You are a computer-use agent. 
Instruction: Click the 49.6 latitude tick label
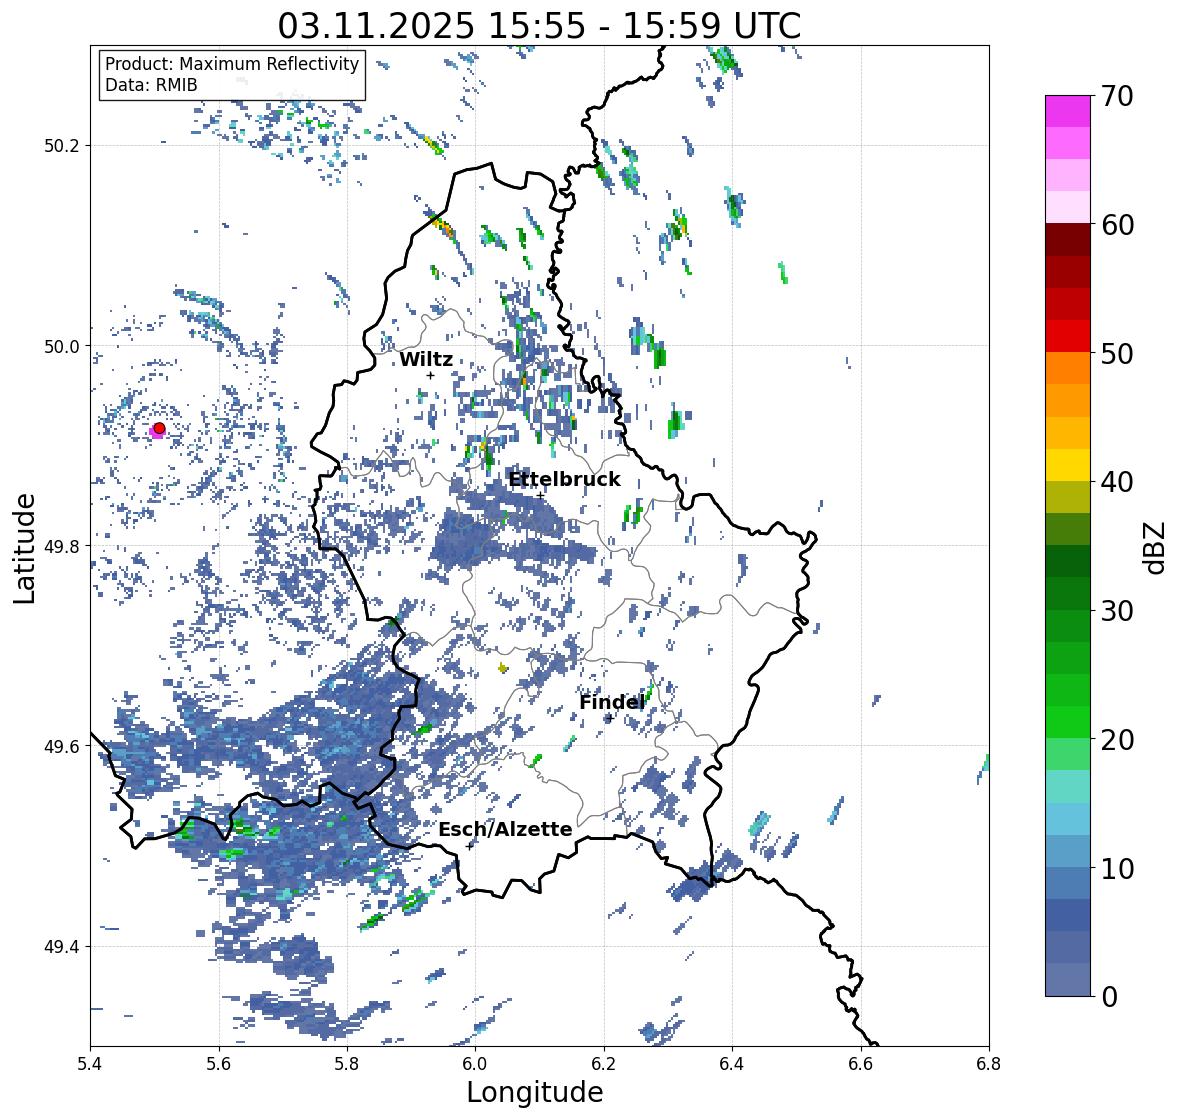[x=62, y=746]
